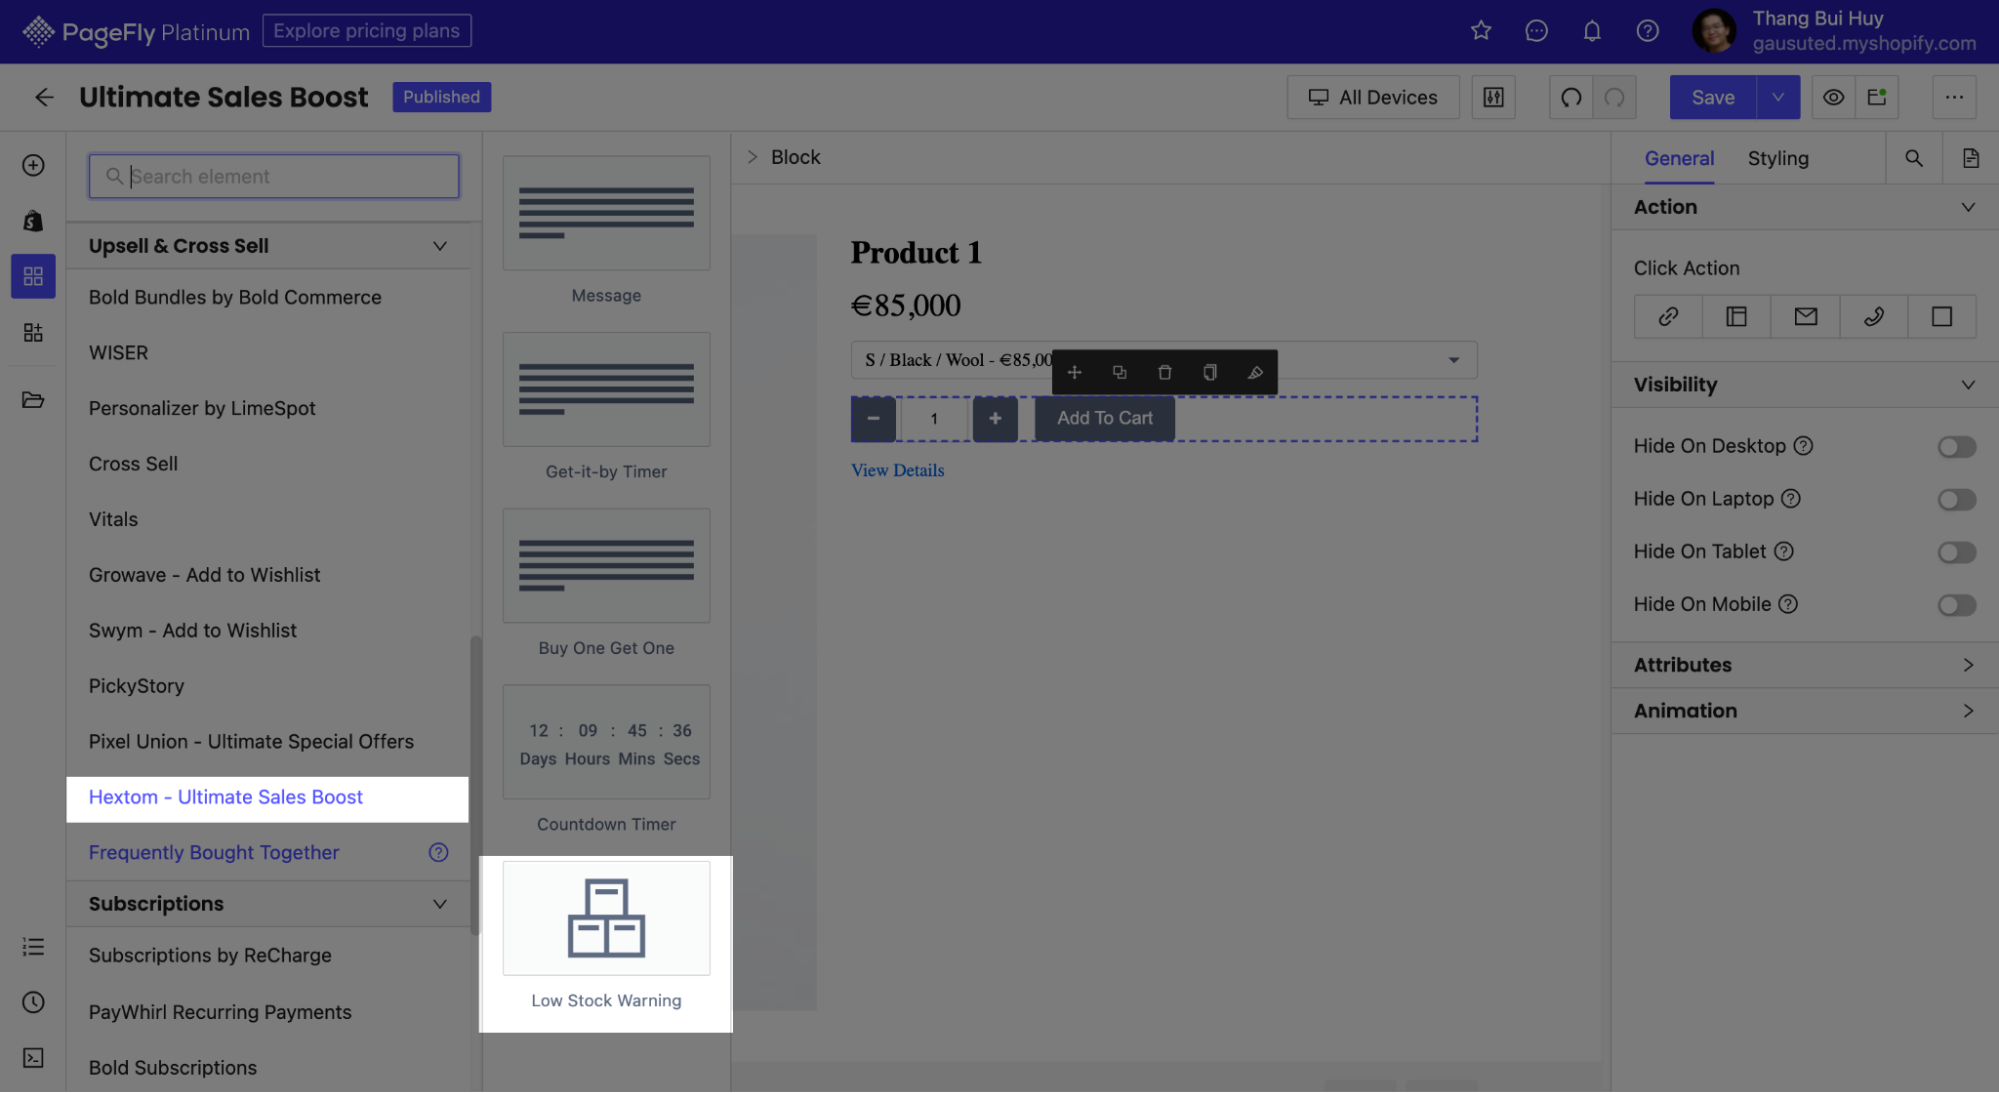Click the duplicate icon in element toolbar

click(x=1119, y=372)
